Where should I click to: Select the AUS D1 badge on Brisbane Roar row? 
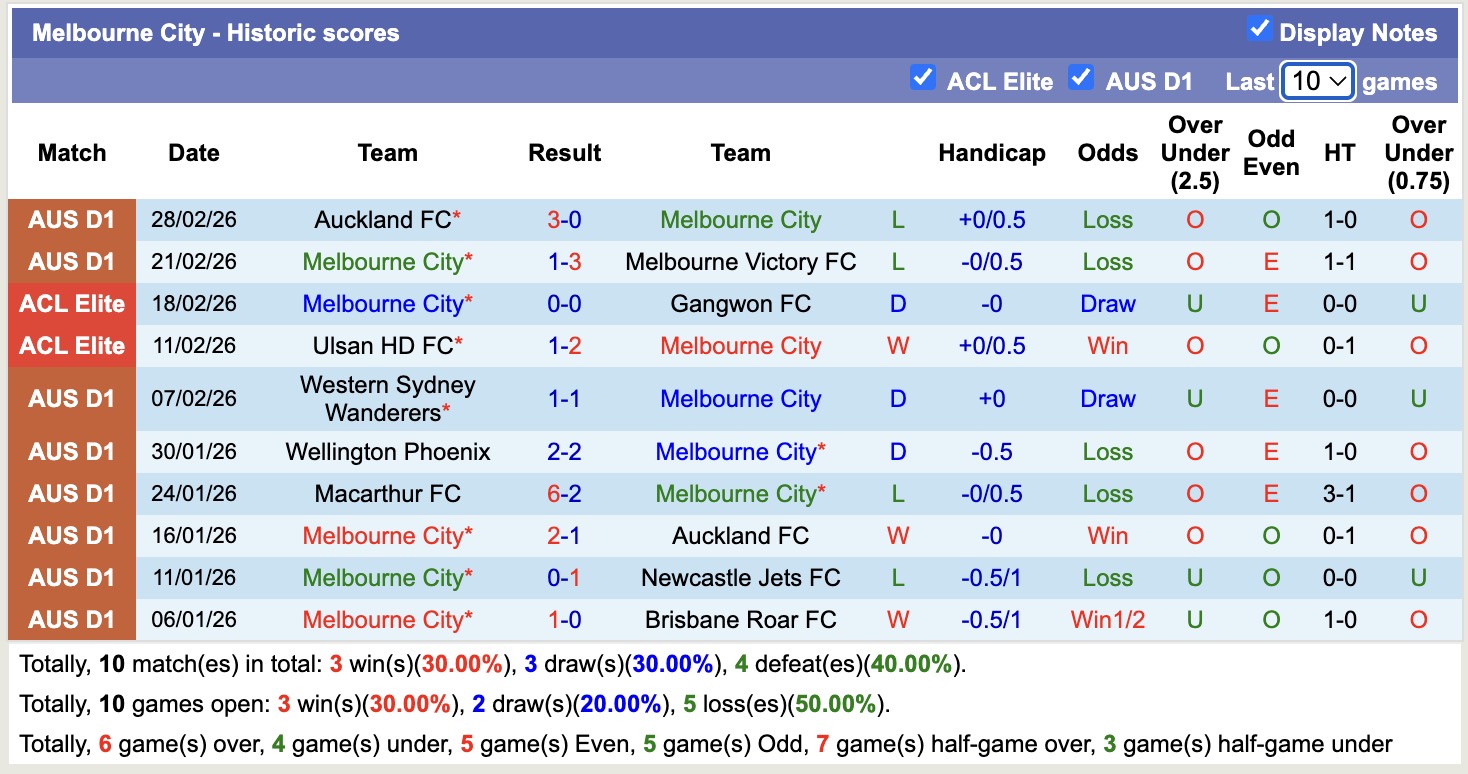71,619
